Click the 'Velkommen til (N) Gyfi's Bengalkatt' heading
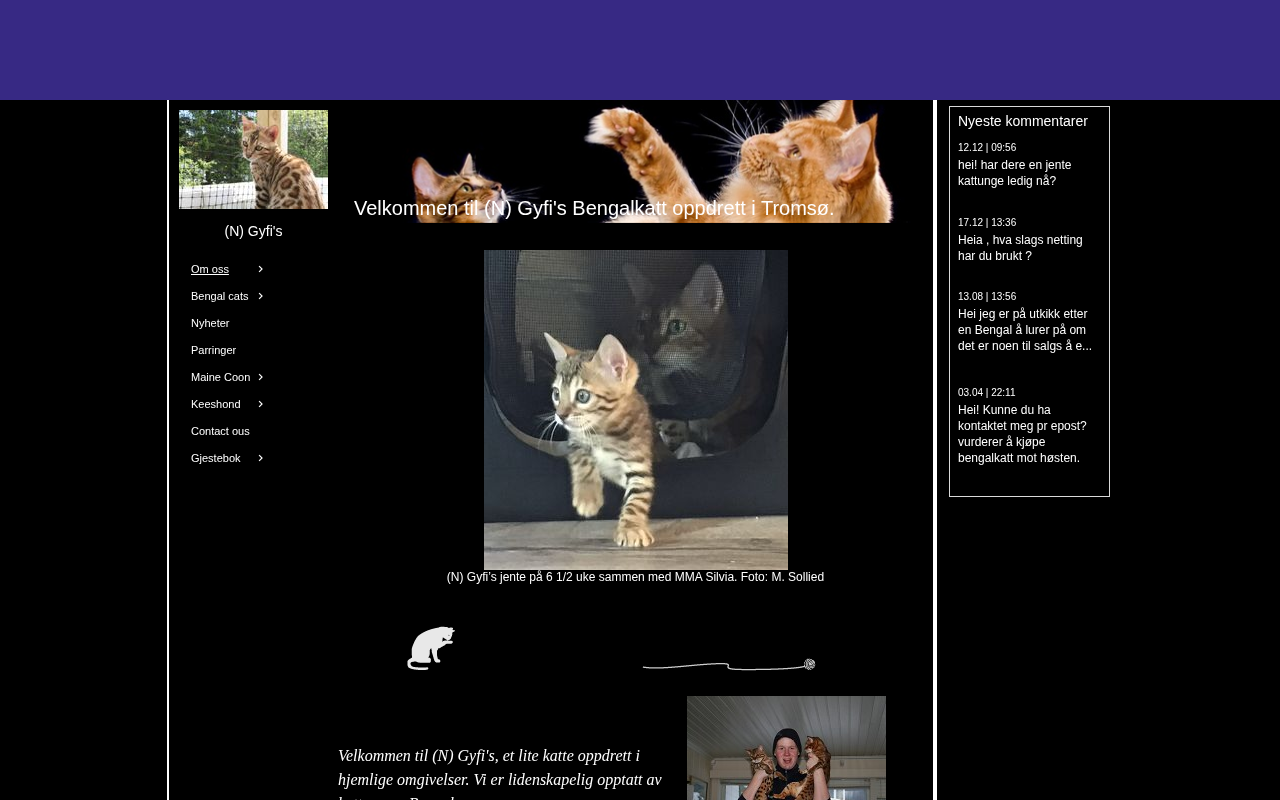The image size is (1280, 800). tap(594, 208)
